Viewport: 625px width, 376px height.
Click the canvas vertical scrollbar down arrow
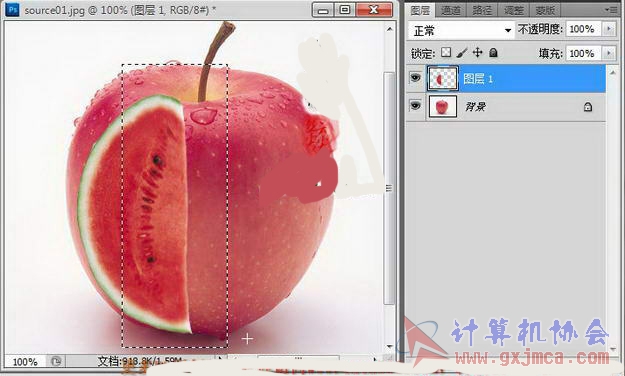point(389,346)
